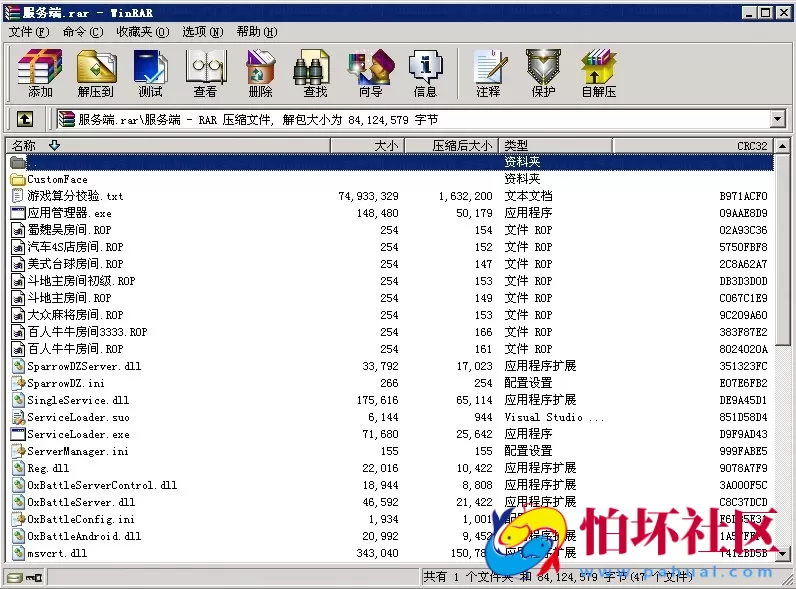Select the file 百人牛牛房间.ROP

75,349
